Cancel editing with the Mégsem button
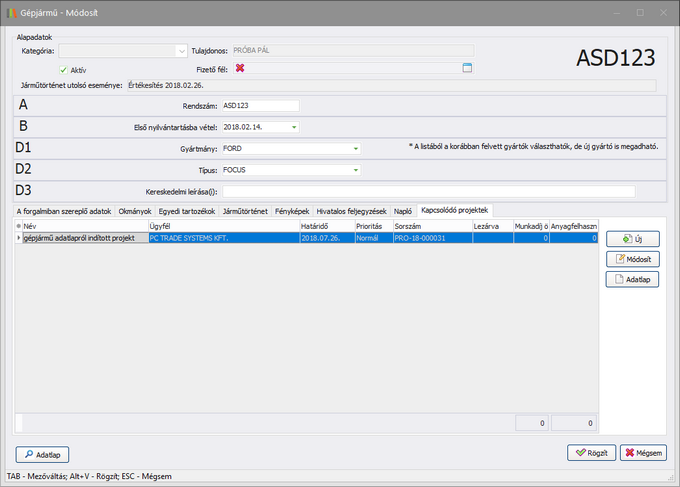Image resolution: width=680 pixels, height=487 pixels. 643,453
